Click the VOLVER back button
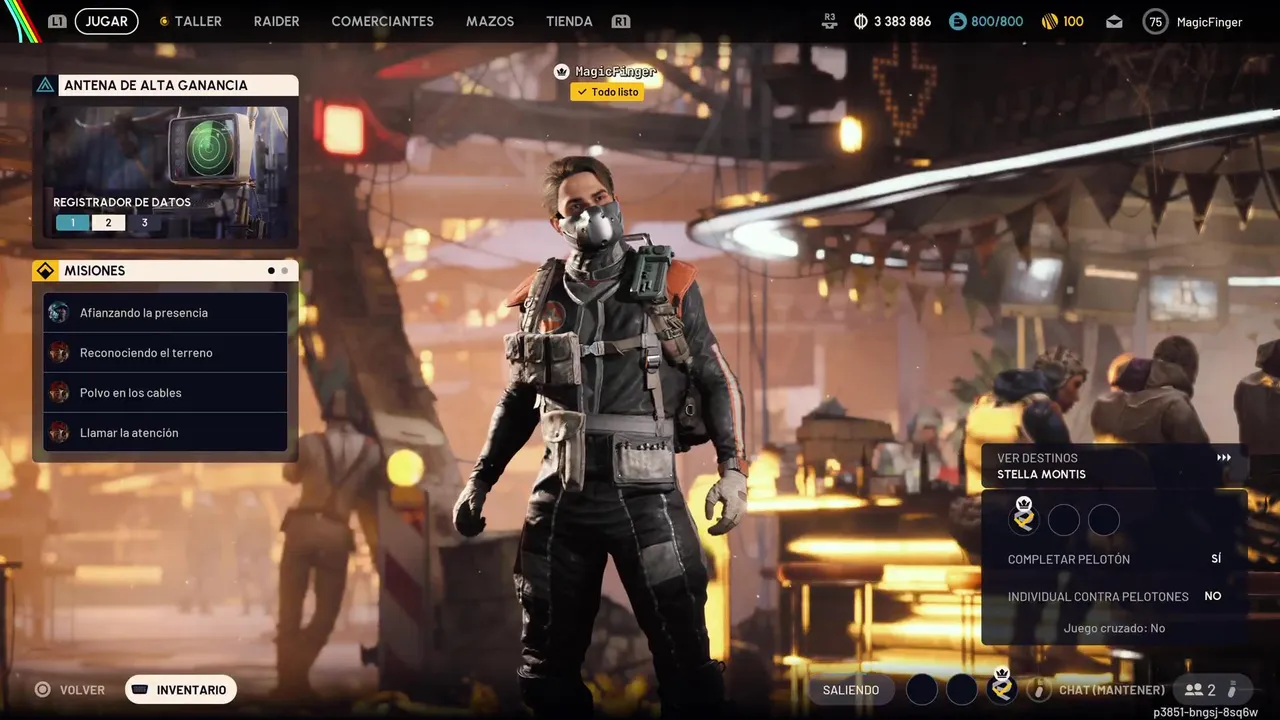This screenshot has height=720, width=1280. point(70,690)
